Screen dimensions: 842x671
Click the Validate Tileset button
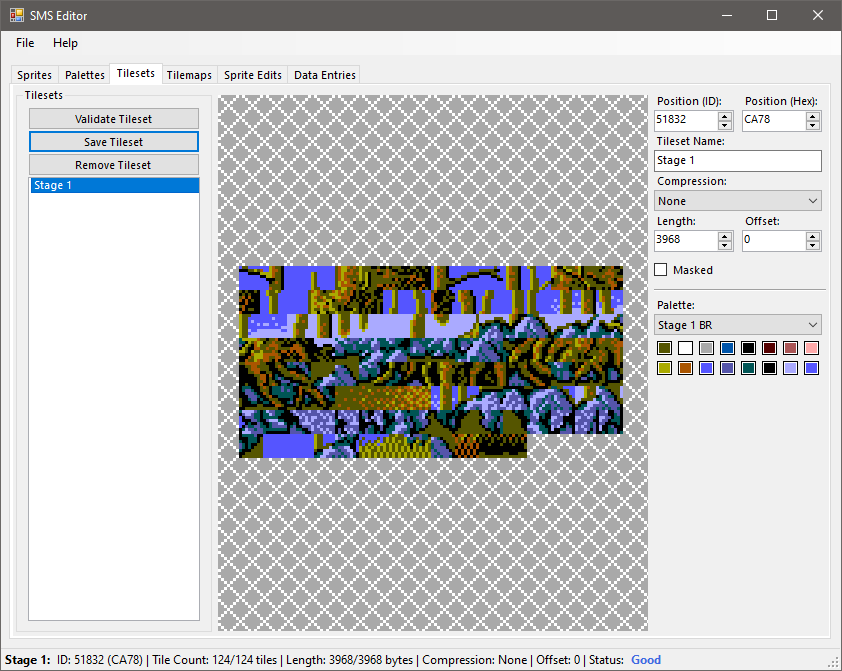pos(114,119)
